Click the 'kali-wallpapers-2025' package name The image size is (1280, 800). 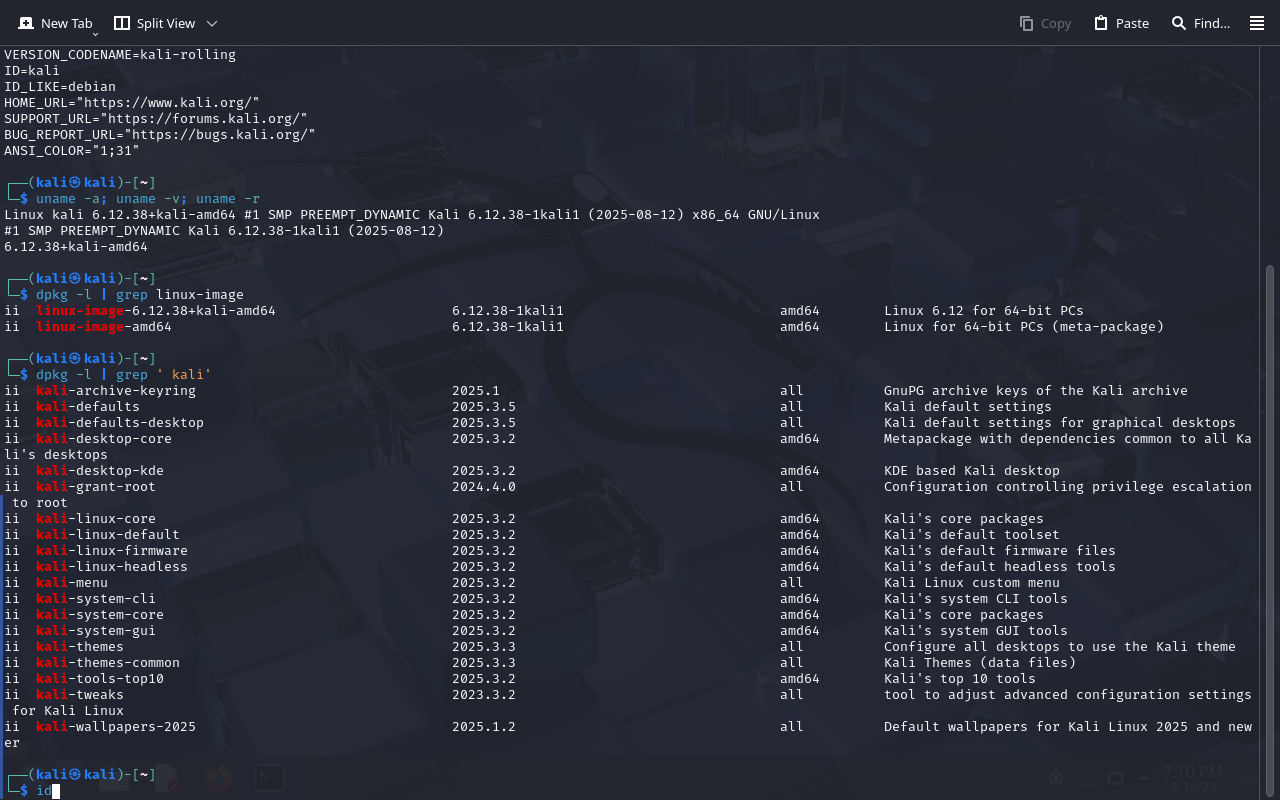pyautogui.click(x=116, y=727)
